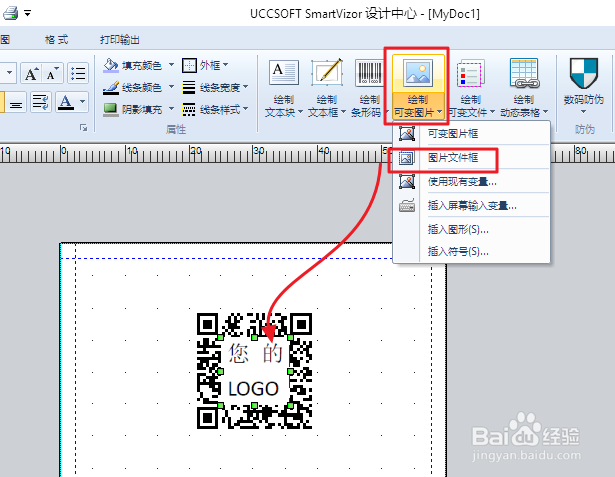Switch to the 格式 ribbon tab
The image size is (615, 477).
(x=56, y=40)
